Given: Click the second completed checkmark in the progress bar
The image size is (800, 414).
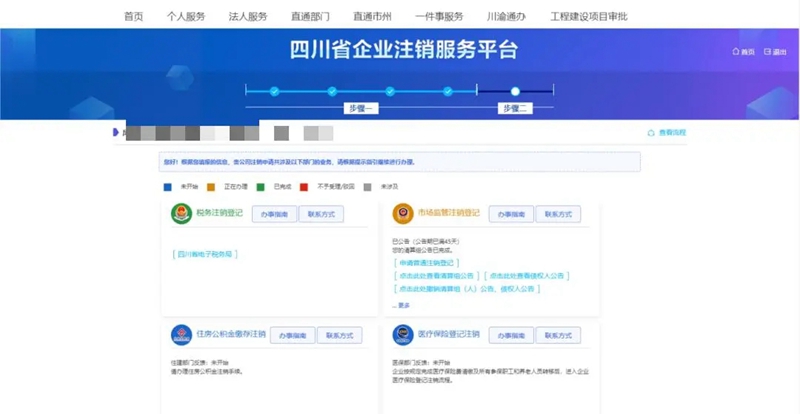Looking at the screenshot, I should click(x=332, y=91).
